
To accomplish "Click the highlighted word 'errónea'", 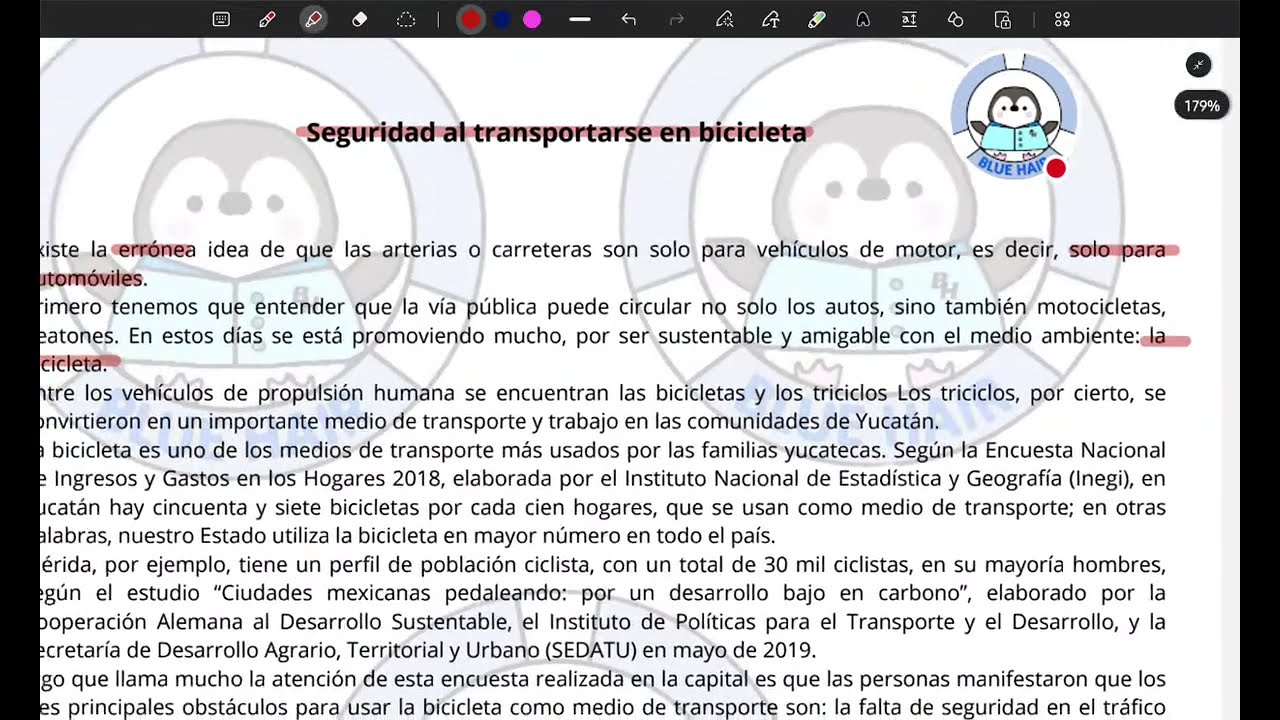I will (157, 249).
